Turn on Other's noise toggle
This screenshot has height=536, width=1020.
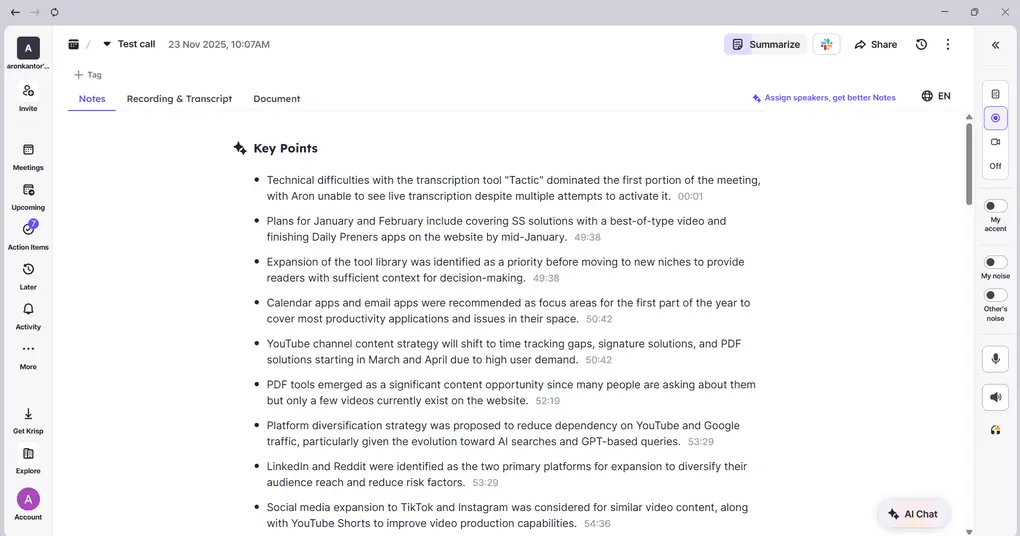coord(995,295)
